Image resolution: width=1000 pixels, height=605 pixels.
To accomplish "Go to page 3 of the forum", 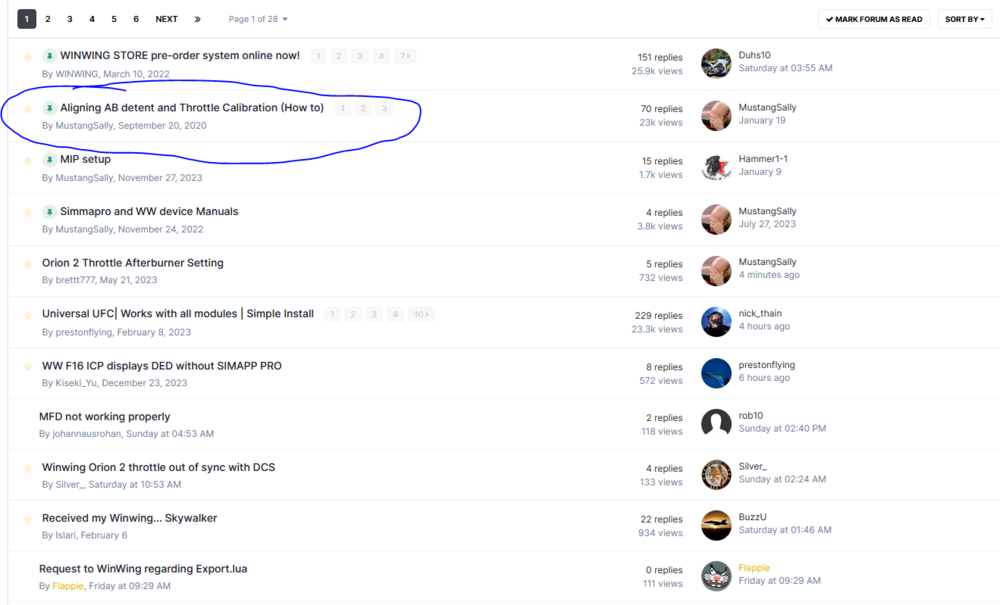I will (x=70, y=19).
